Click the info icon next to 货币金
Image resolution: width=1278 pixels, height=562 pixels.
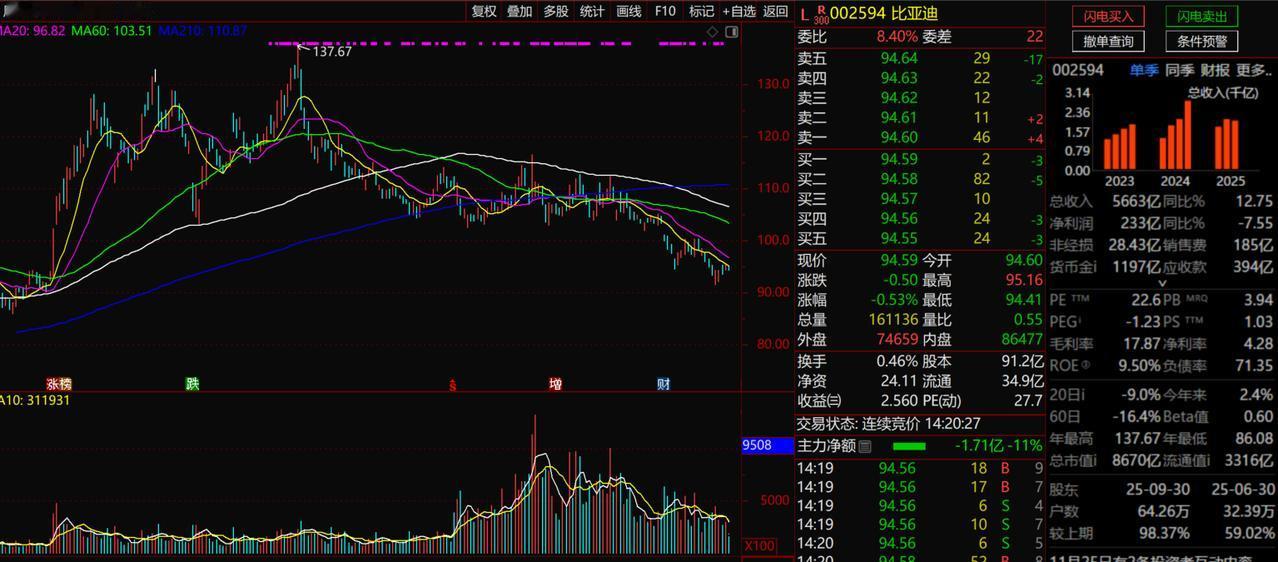click(1093, 267)
